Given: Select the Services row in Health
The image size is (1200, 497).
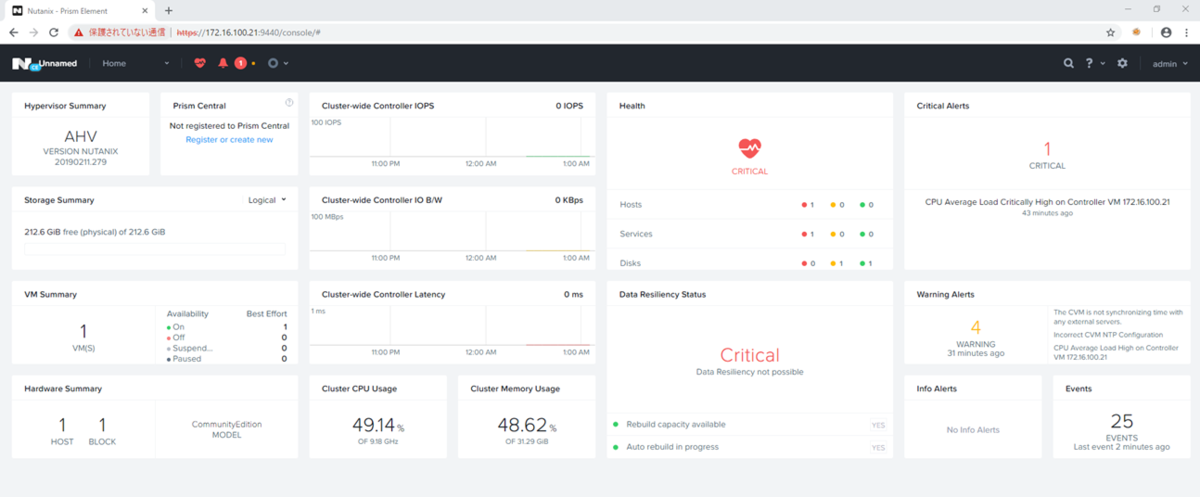Looking at the screenshot, I should [x=749, y=234].
